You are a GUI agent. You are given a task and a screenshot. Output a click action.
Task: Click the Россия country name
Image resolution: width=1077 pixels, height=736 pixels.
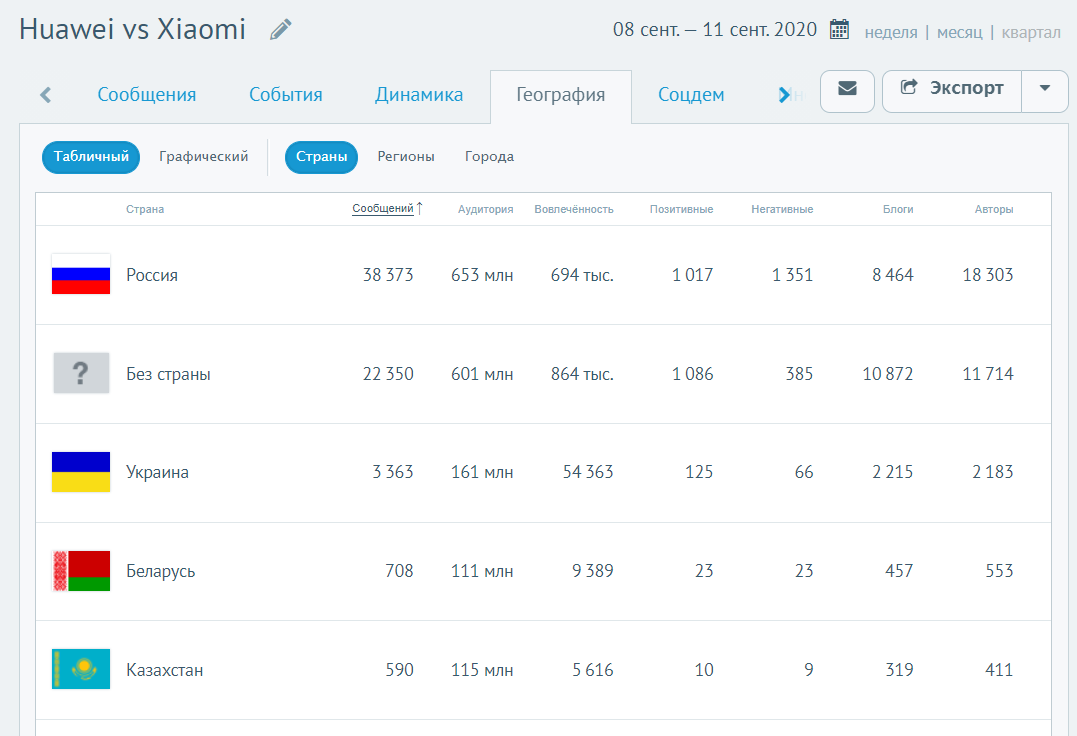click(x=152, y=275)
